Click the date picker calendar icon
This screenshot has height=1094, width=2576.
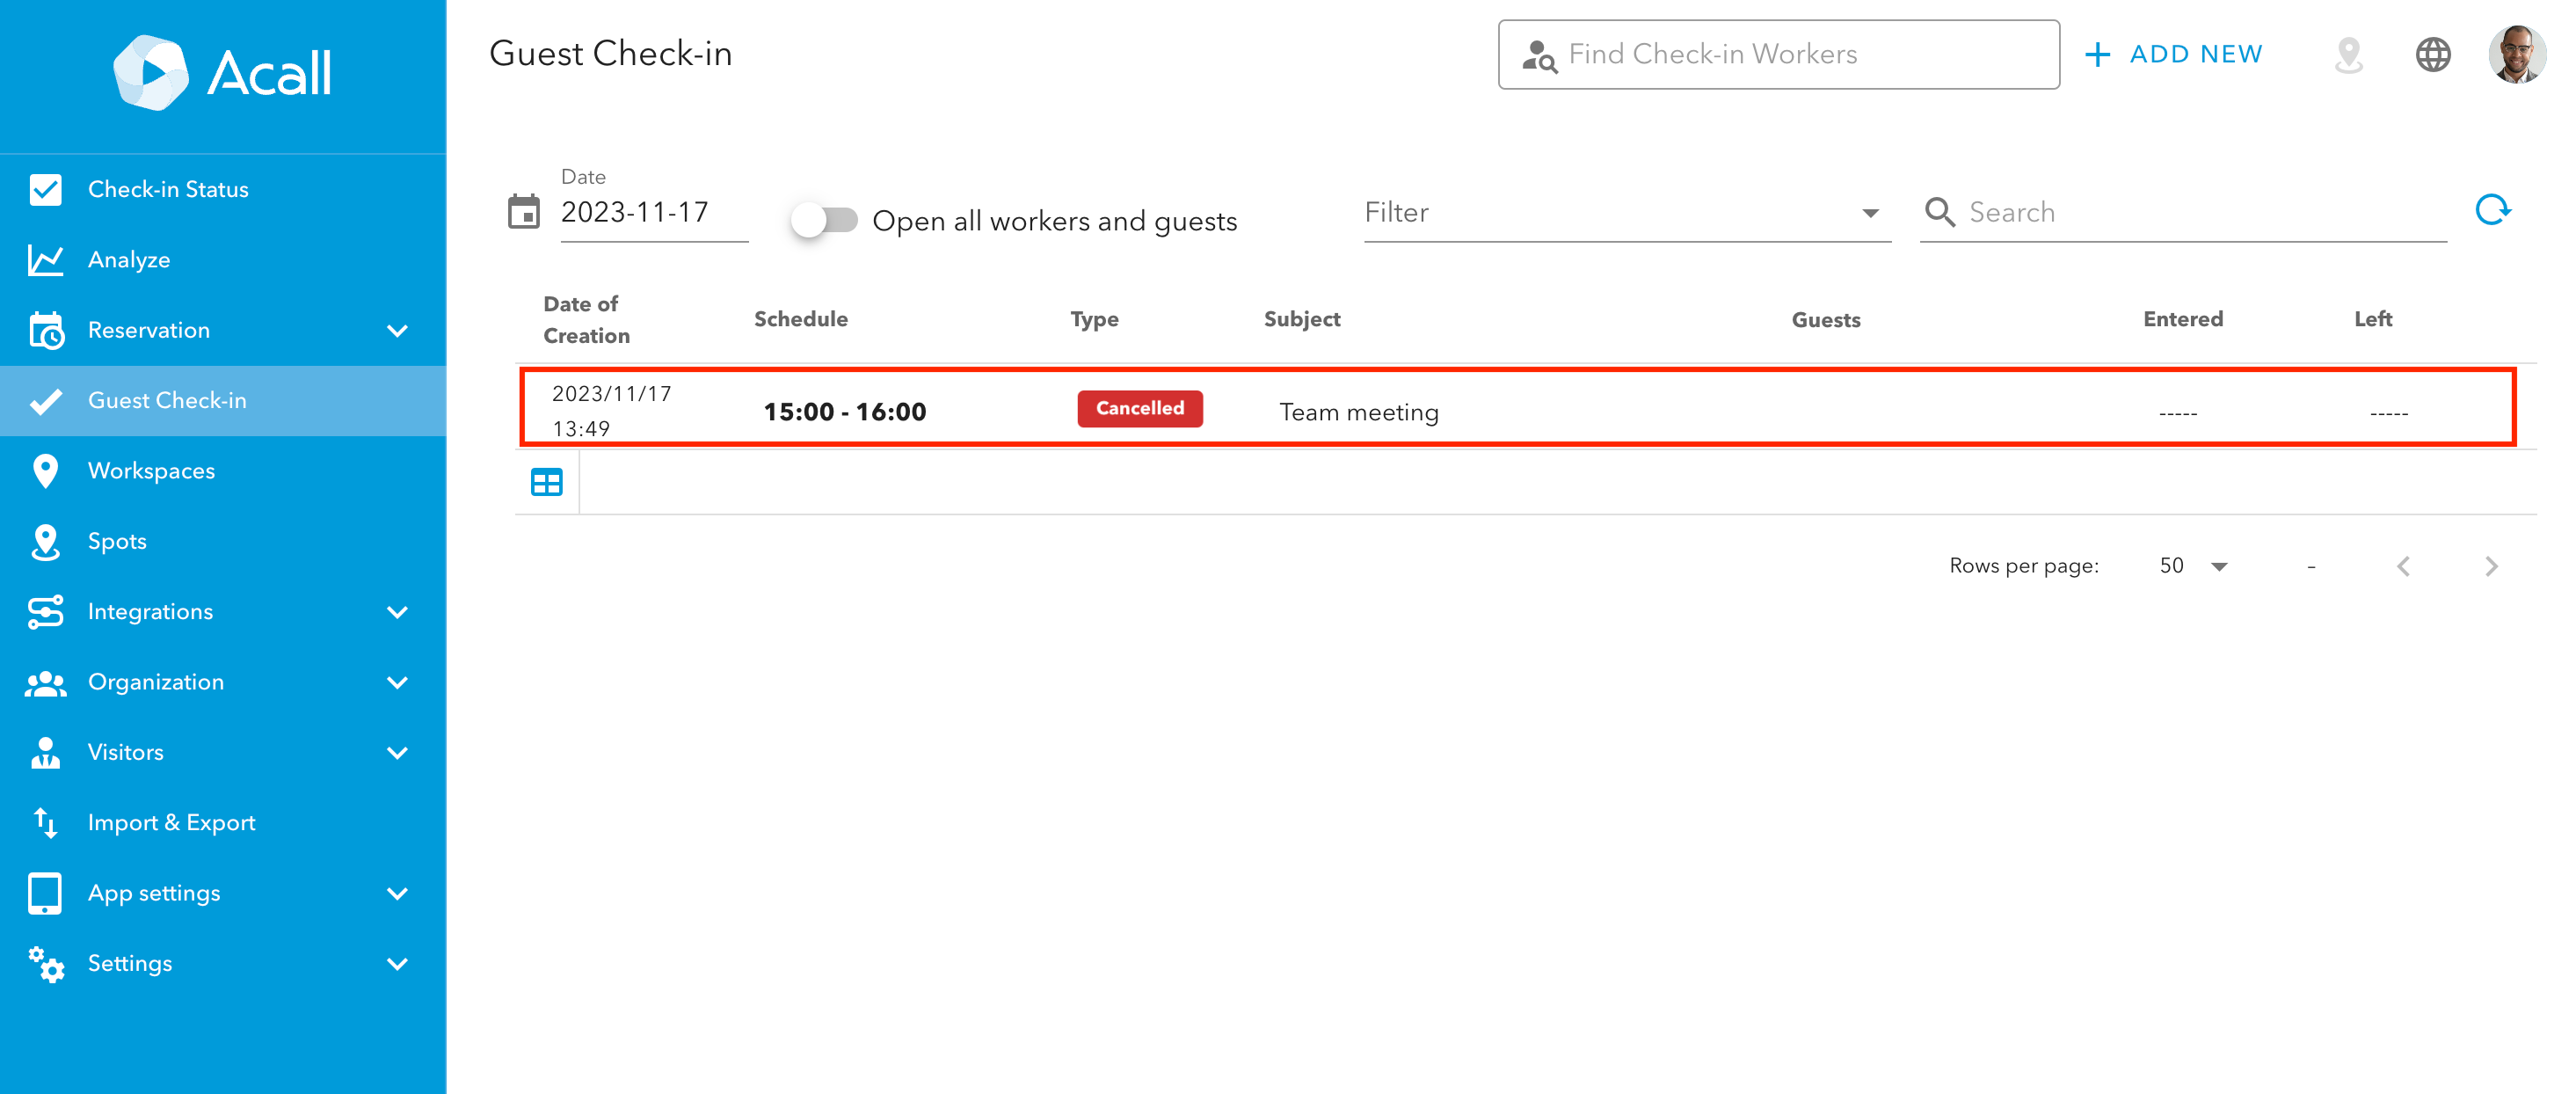point(523,212)
